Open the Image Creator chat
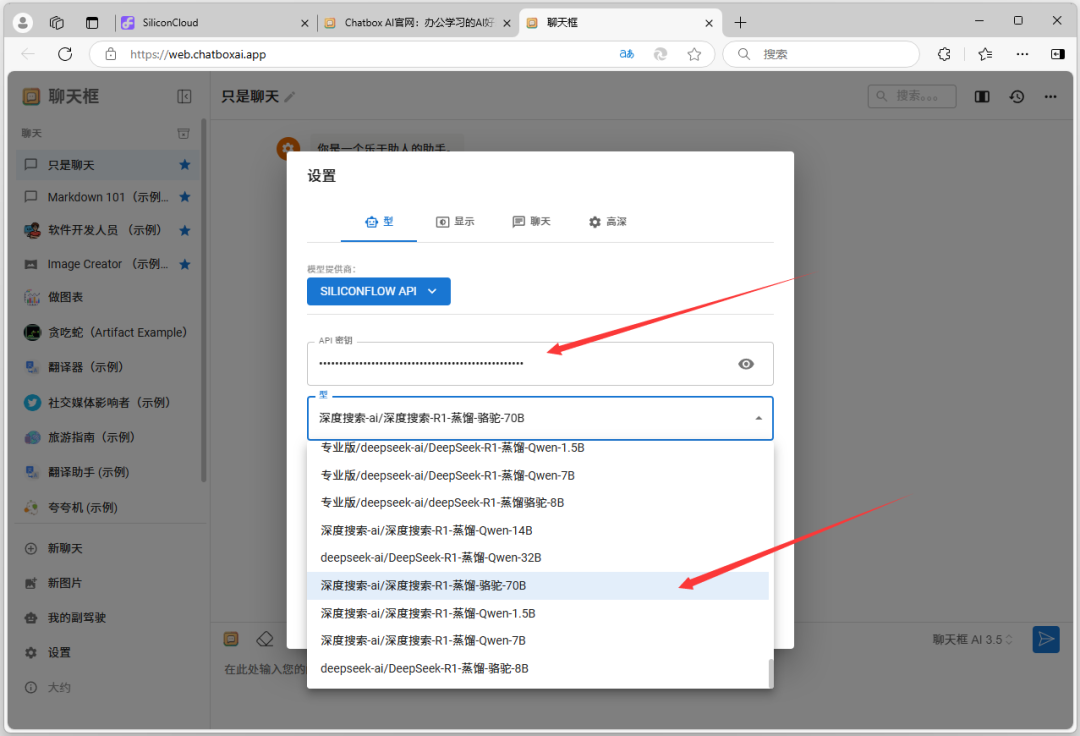Viewport: 1080px width, 736px height. click(108, 264)
